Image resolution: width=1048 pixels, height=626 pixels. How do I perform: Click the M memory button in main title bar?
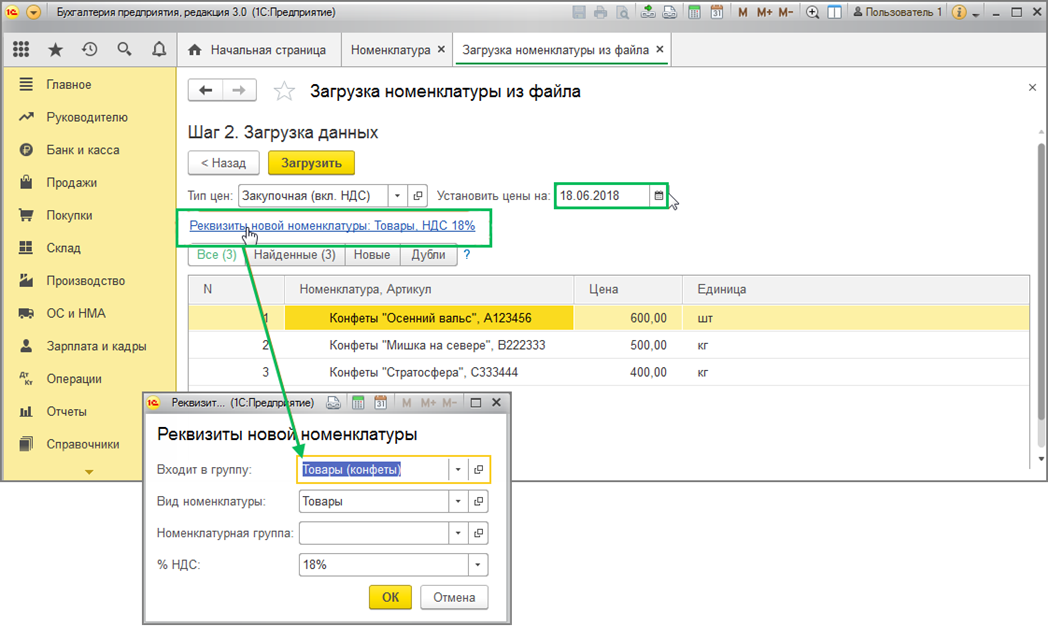pyautogui.click(x=743, y=12)
